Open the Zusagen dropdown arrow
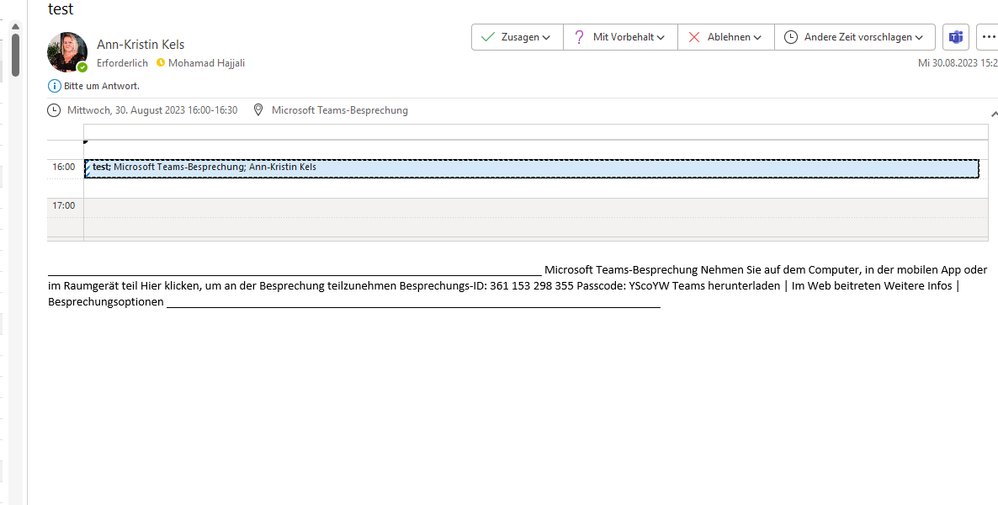This screenshot has width=998, height=505. pos(546,38)
